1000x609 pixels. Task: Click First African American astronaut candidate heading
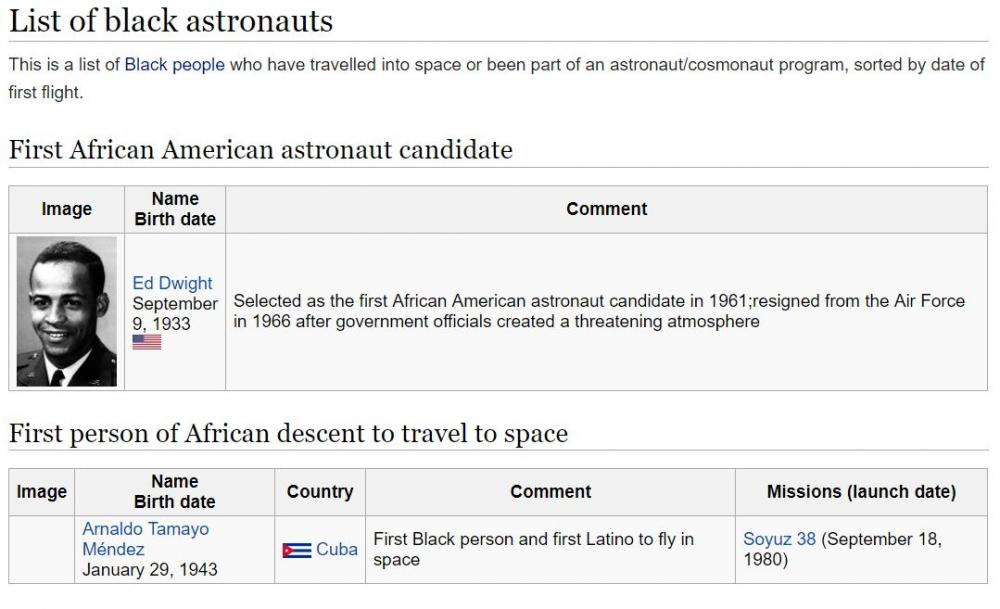[x=261, y=150]
